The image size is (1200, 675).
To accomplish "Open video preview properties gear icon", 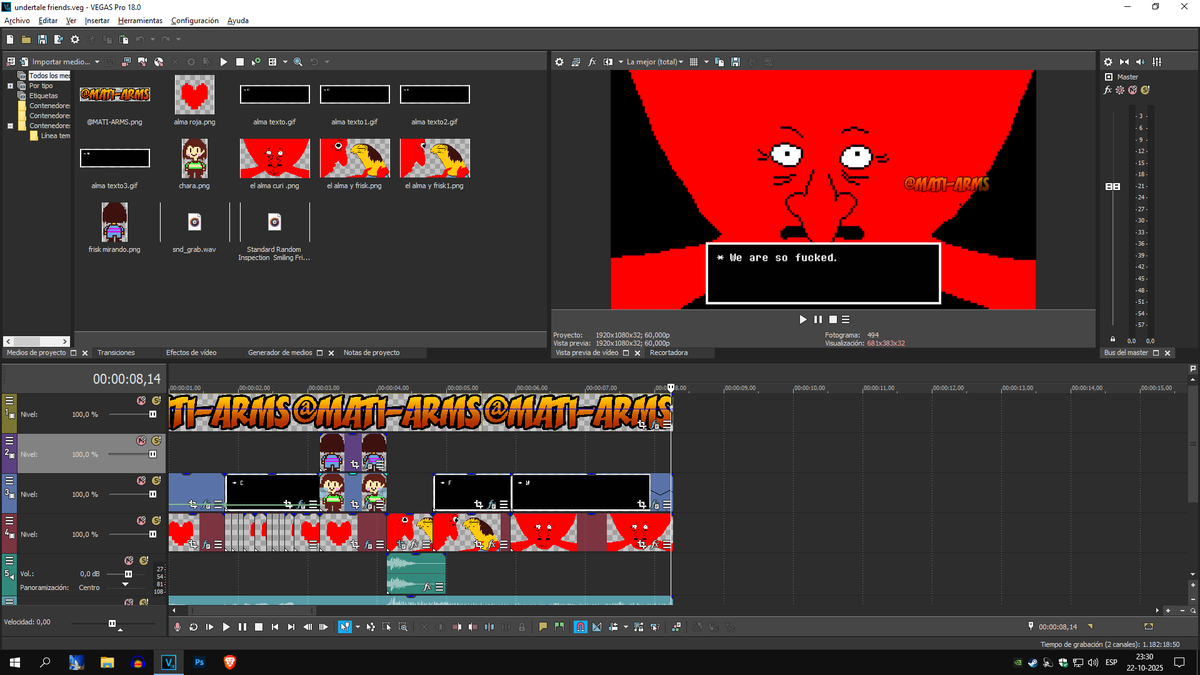I will (560, 62).
